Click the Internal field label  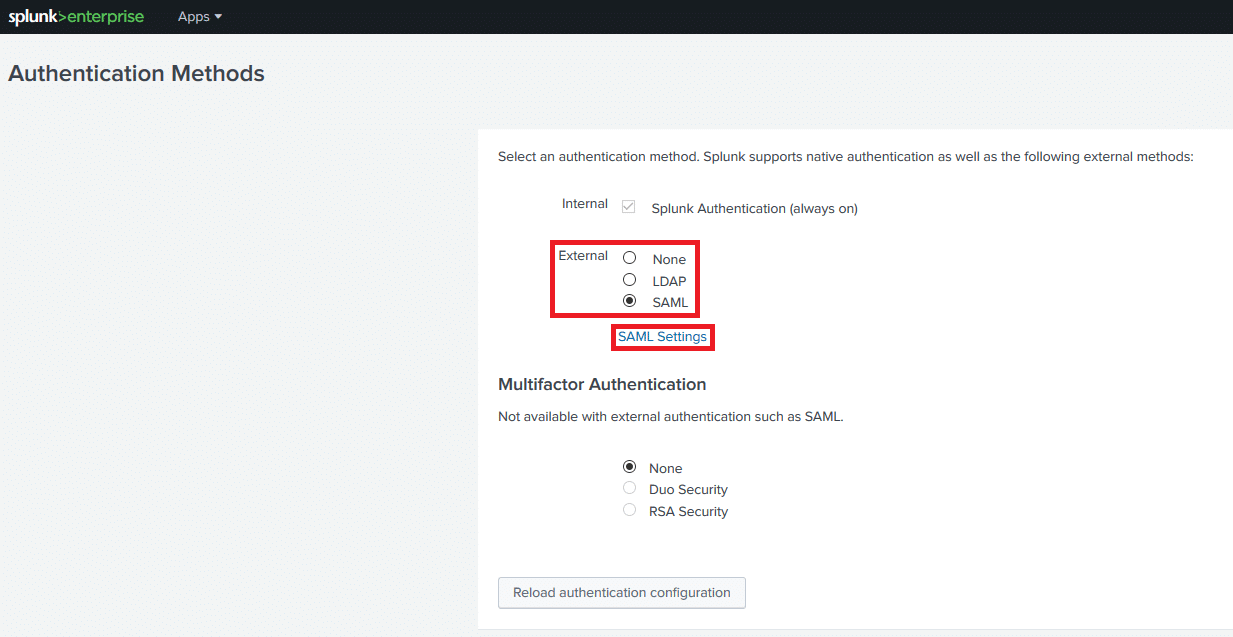(x=584, y=204)
